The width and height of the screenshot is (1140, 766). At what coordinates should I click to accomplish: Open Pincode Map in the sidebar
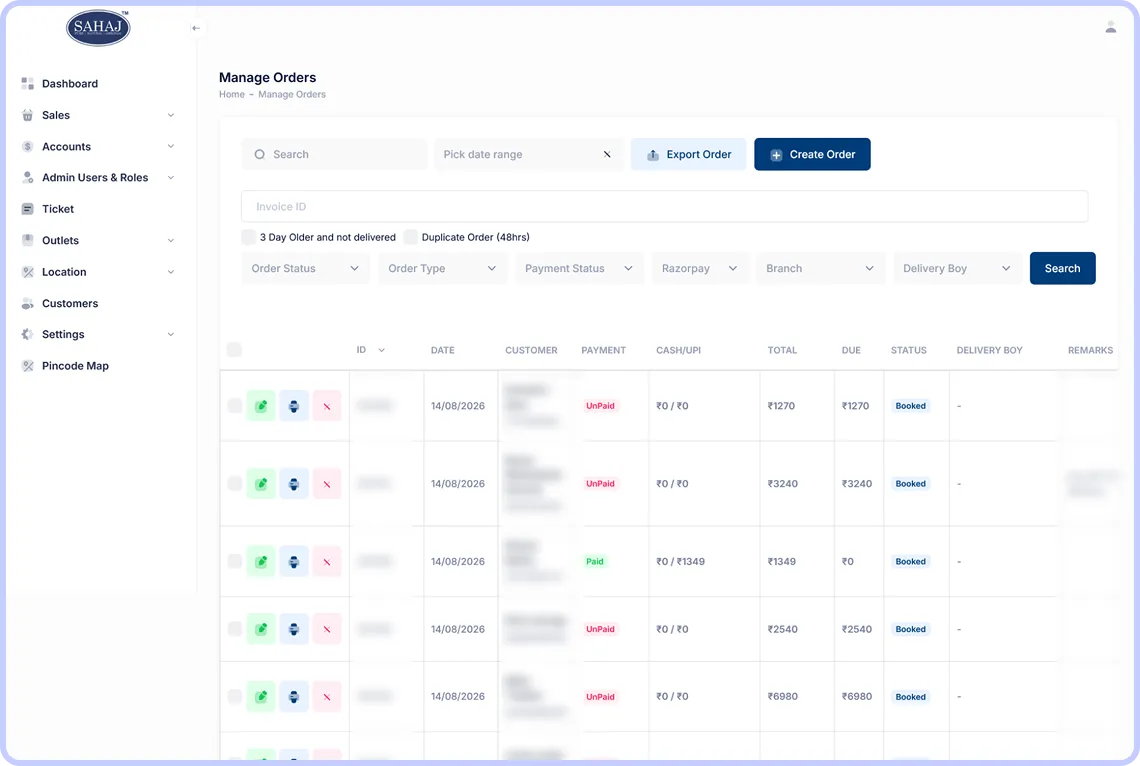pyautogui.click(x=76, y=366)
